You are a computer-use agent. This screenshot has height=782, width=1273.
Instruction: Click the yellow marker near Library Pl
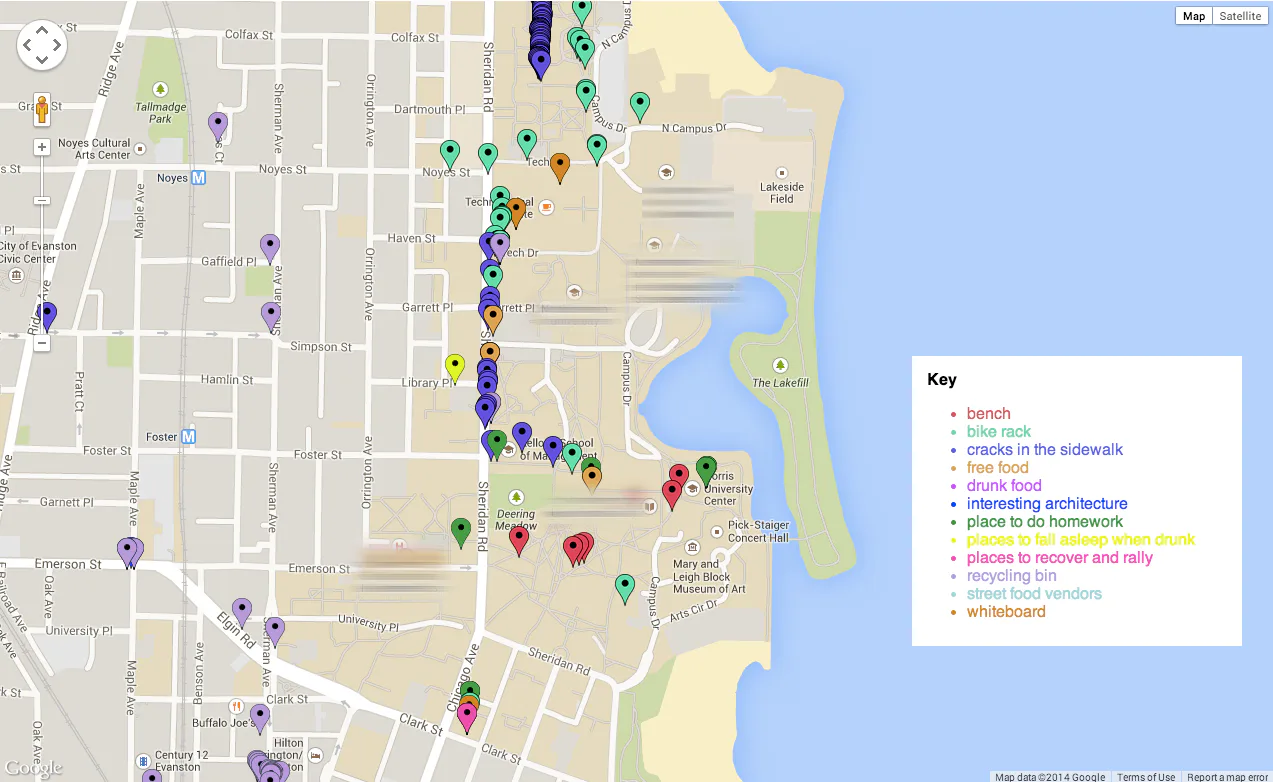point(455,367)
